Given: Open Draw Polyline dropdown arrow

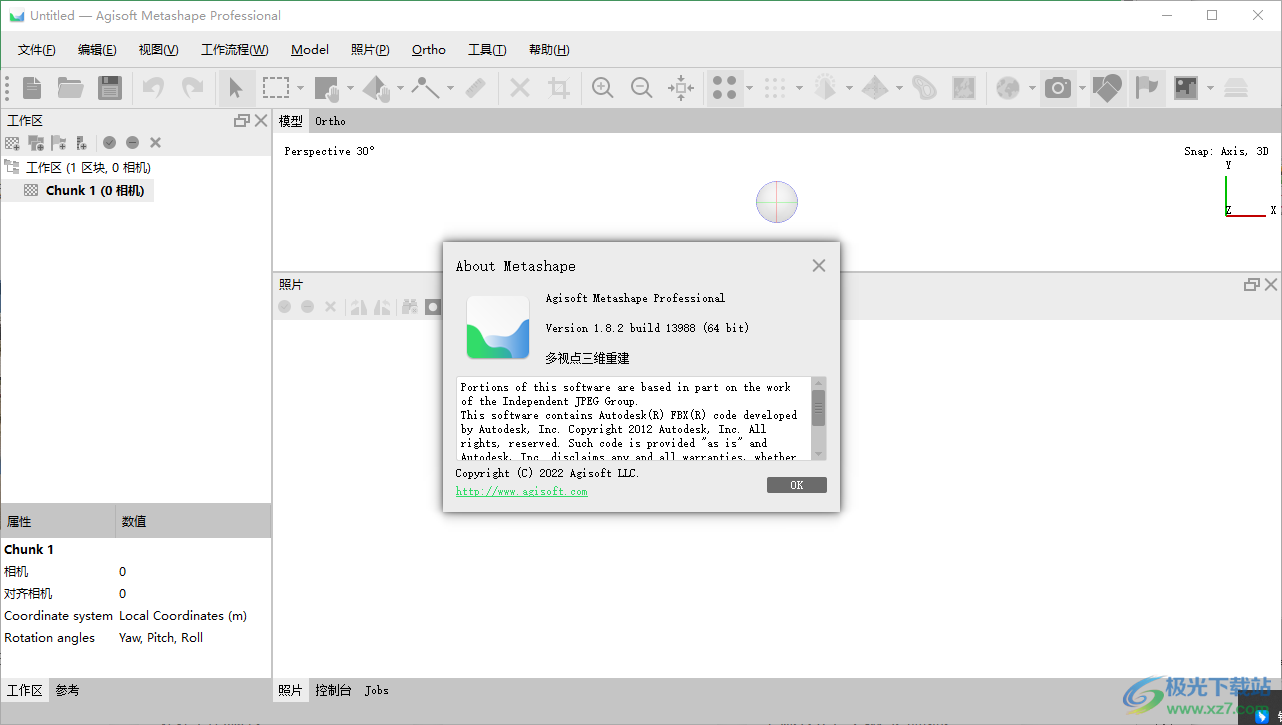Looking at the screenshot, I should [x=450, y=88].
